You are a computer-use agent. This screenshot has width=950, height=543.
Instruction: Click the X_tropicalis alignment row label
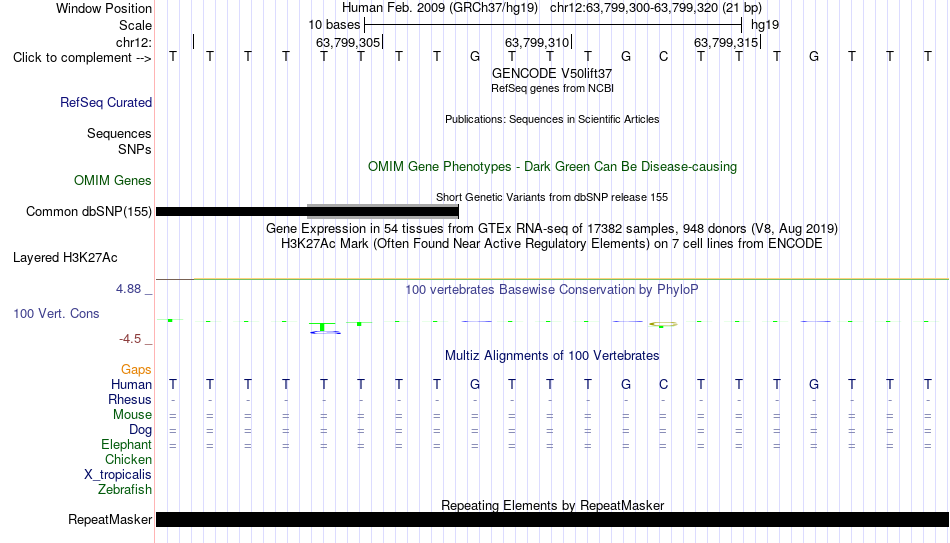click(x=118, y=475)
